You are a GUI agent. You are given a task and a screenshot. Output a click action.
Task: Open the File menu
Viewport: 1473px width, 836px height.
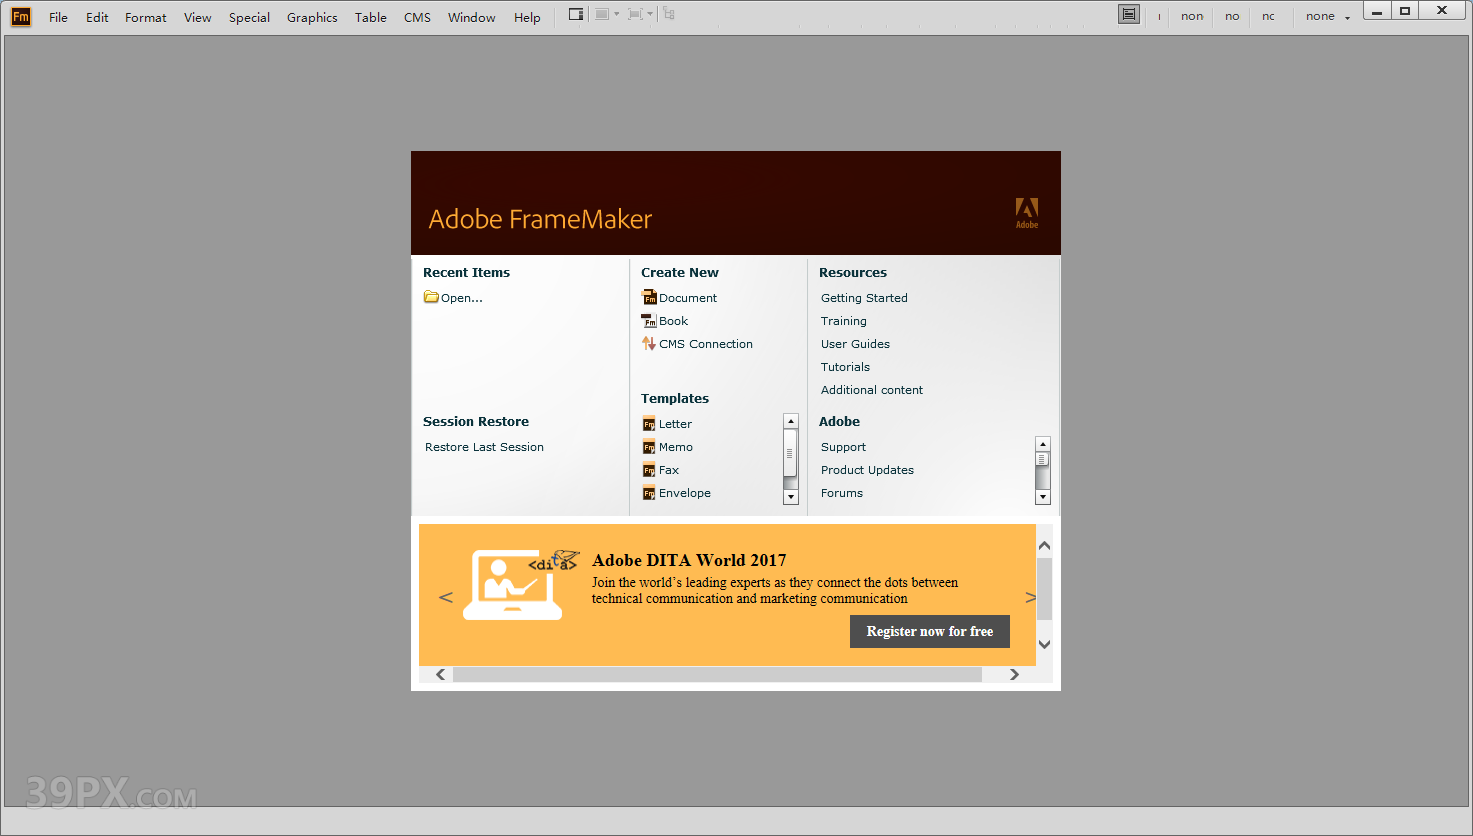point(59,17)
